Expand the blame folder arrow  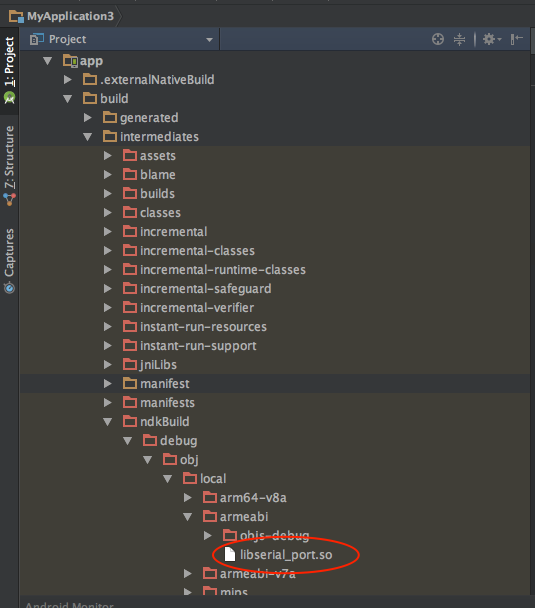108,175
